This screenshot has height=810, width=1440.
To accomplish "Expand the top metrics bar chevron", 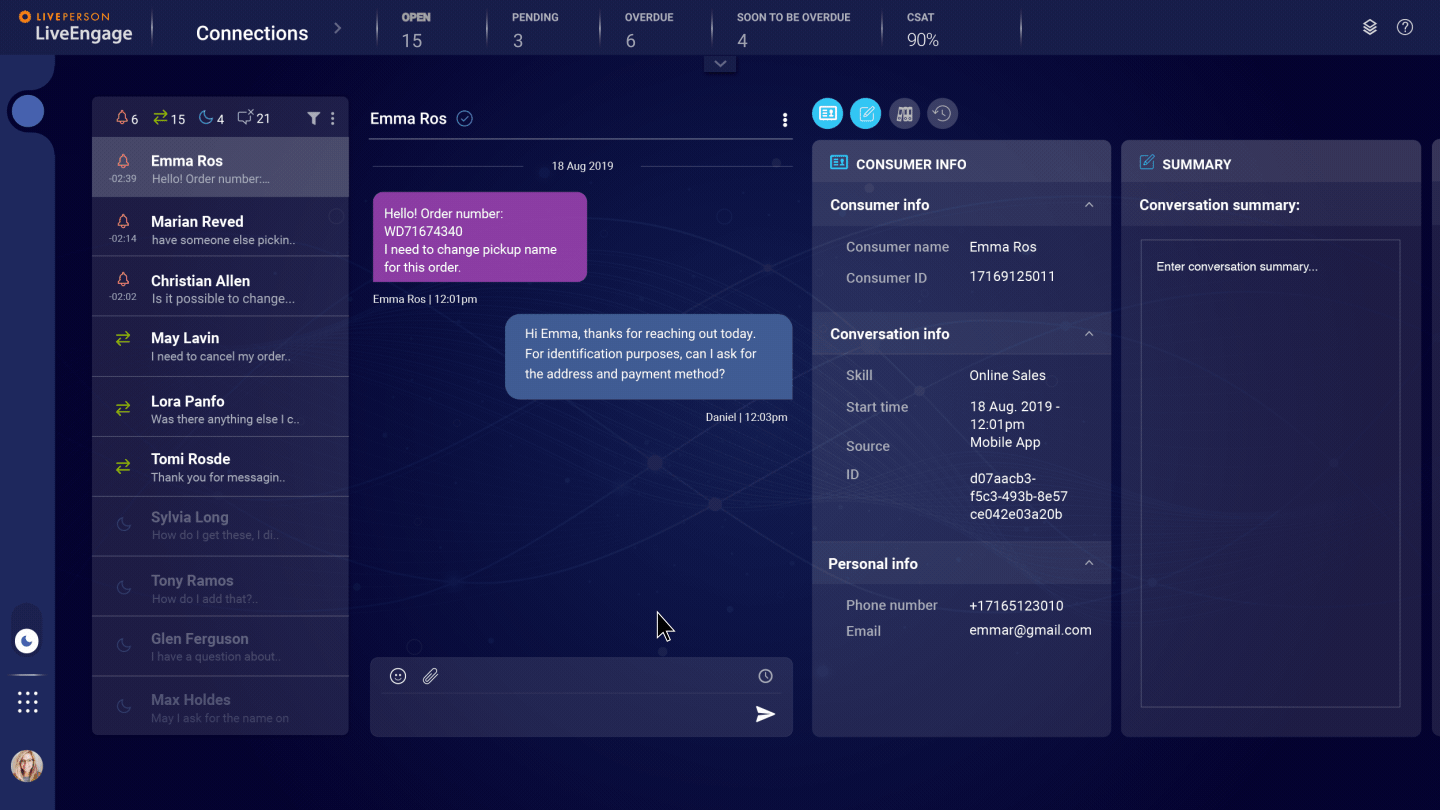I will 720,63.
